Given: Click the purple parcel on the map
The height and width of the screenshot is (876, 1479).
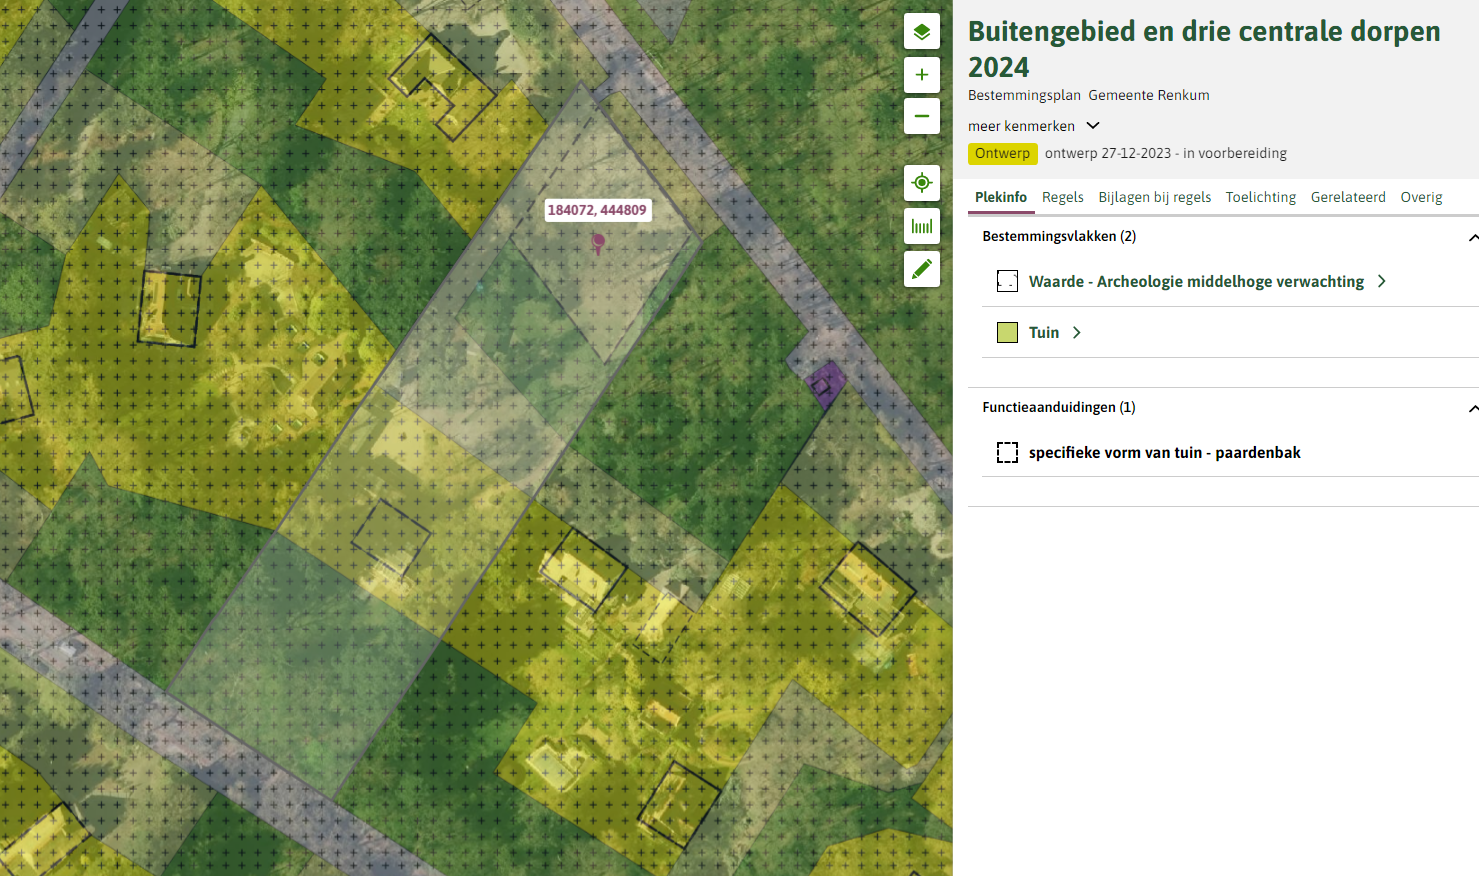Looking at the screenshot, I should click(826, 383).
